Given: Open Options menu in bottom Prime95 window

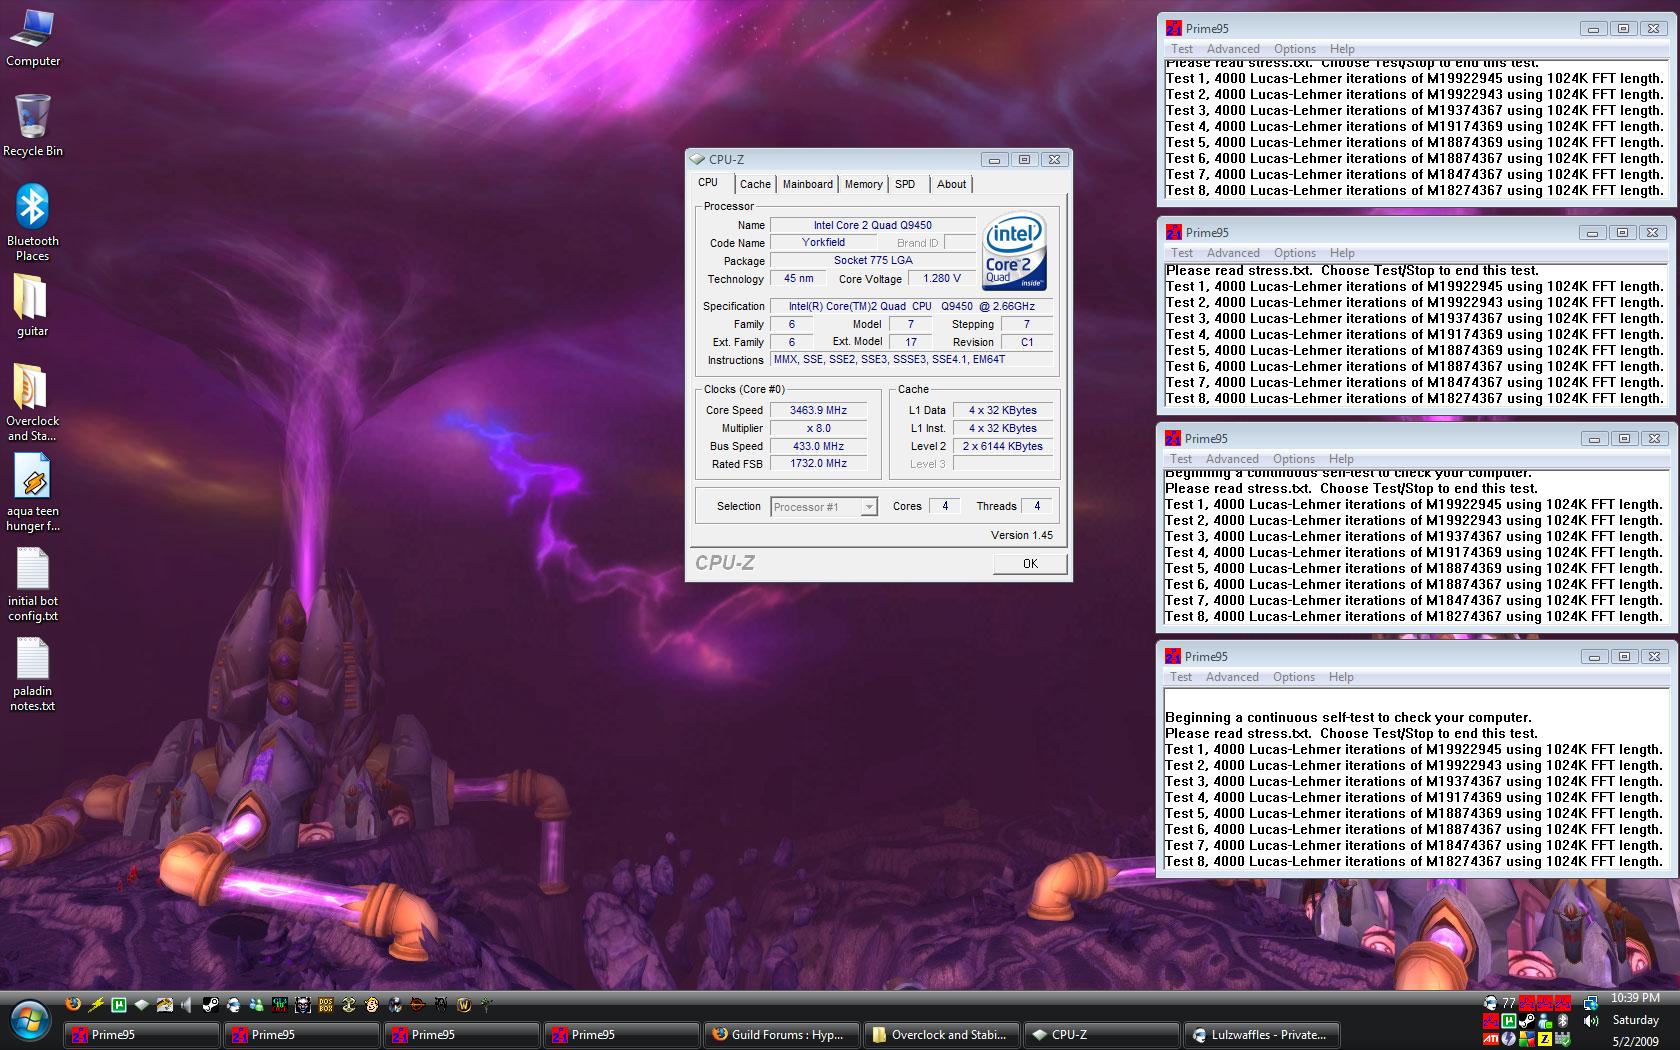Looking at the screenshot, I should tap(1294, 677).
